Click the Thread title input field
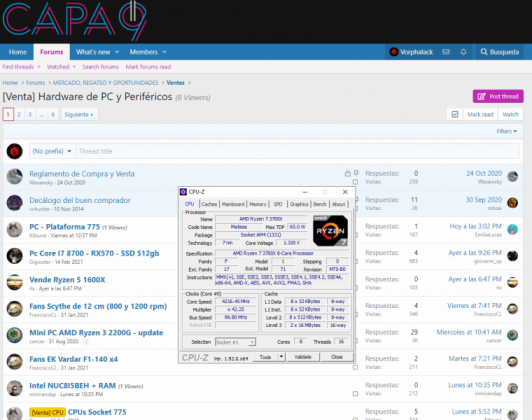The height and width of the screenshot is (420, 532). point(297,151)
